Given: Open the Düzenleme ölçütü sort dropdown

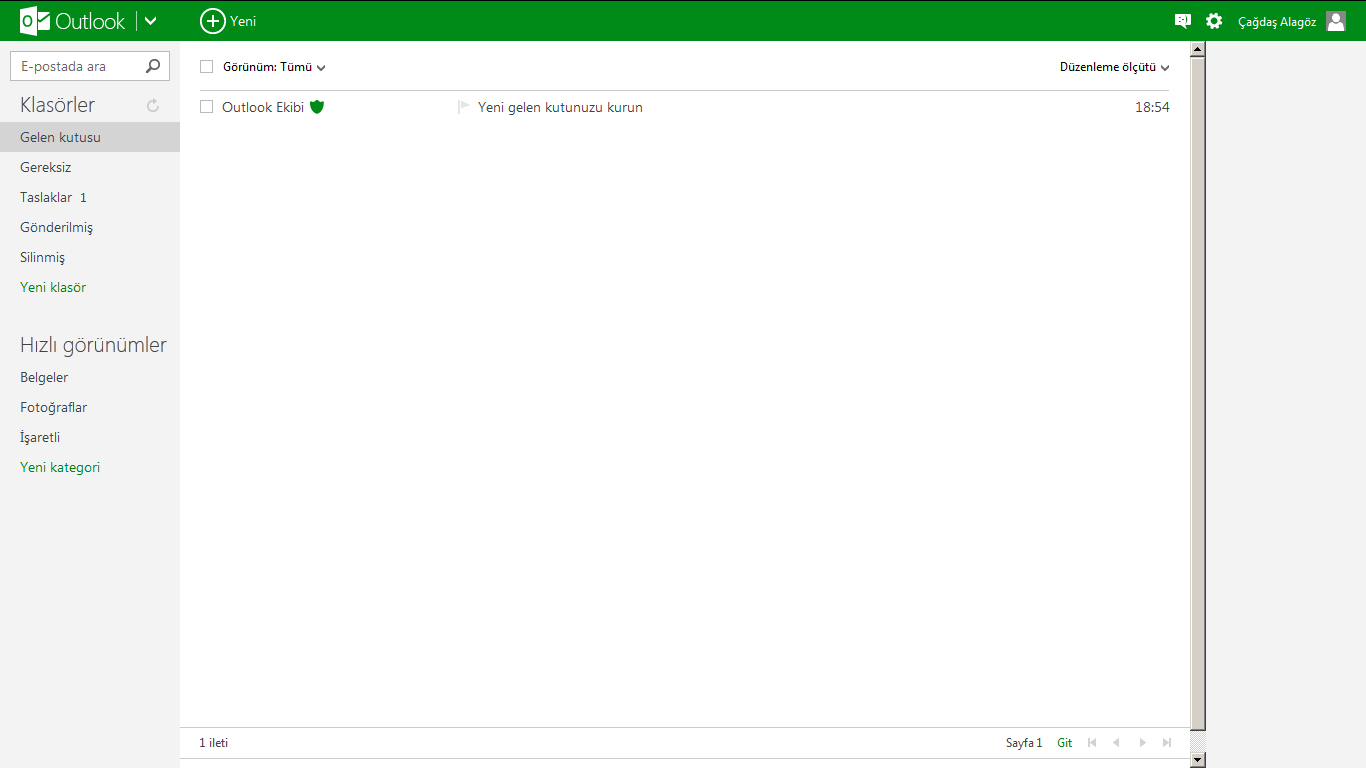Looking at the screenshot, I should (x=1114, y=67).
